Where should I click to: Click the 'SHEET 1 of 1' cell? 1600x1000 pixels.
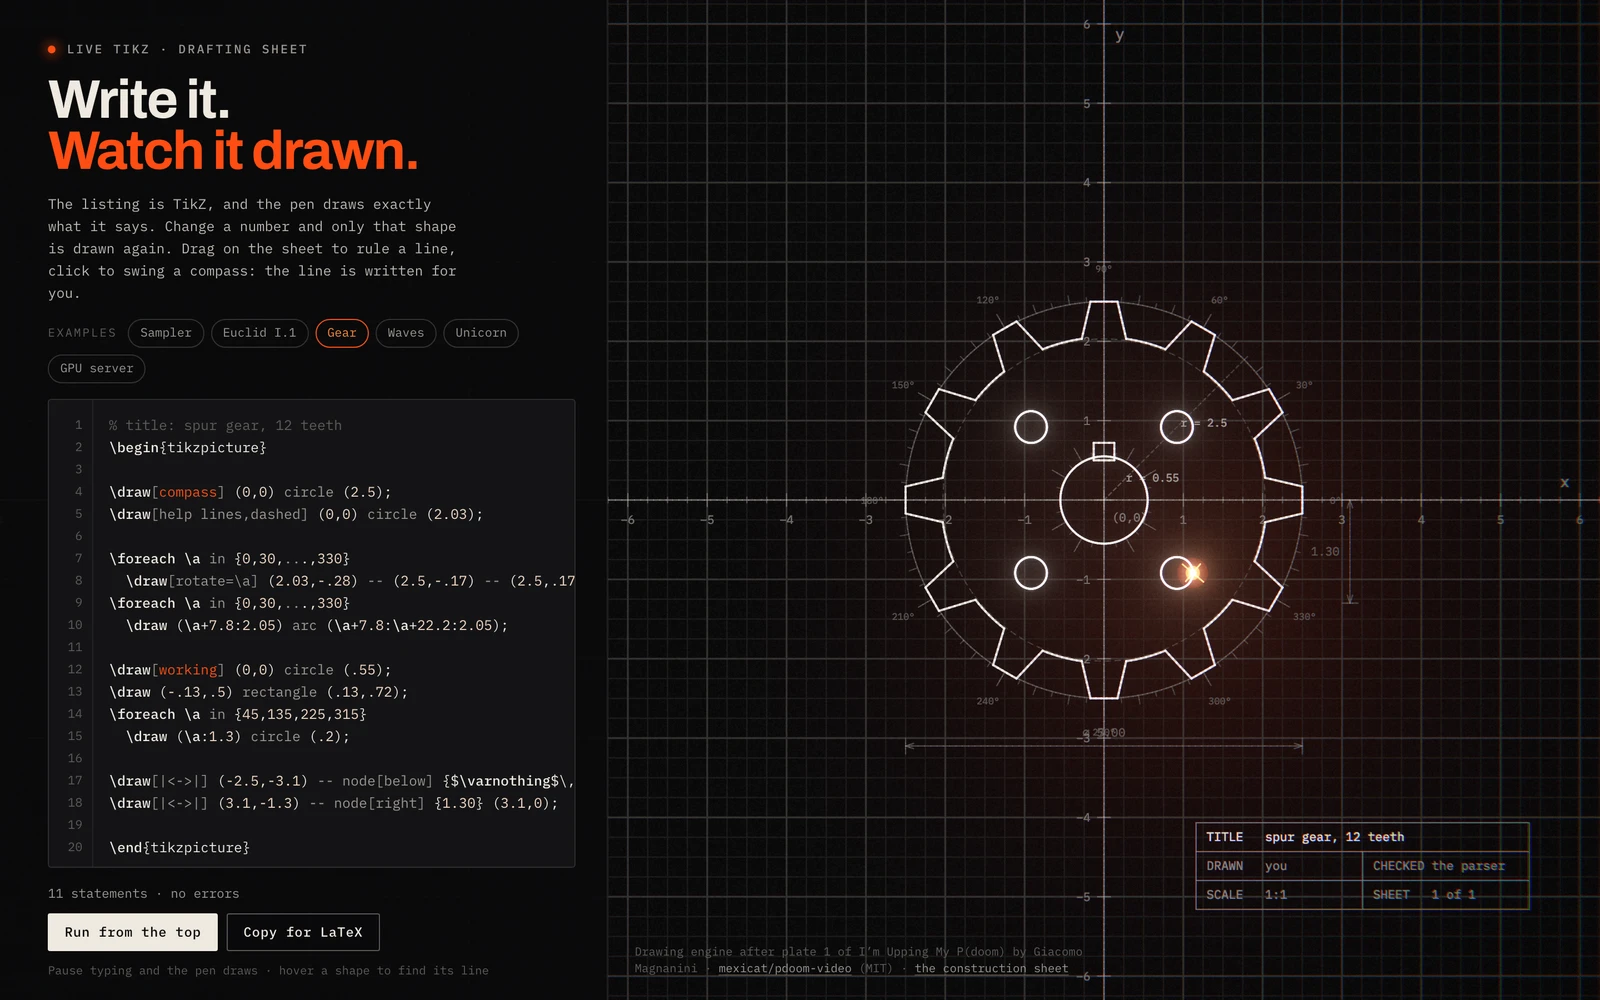click(x=1444, y=895)
